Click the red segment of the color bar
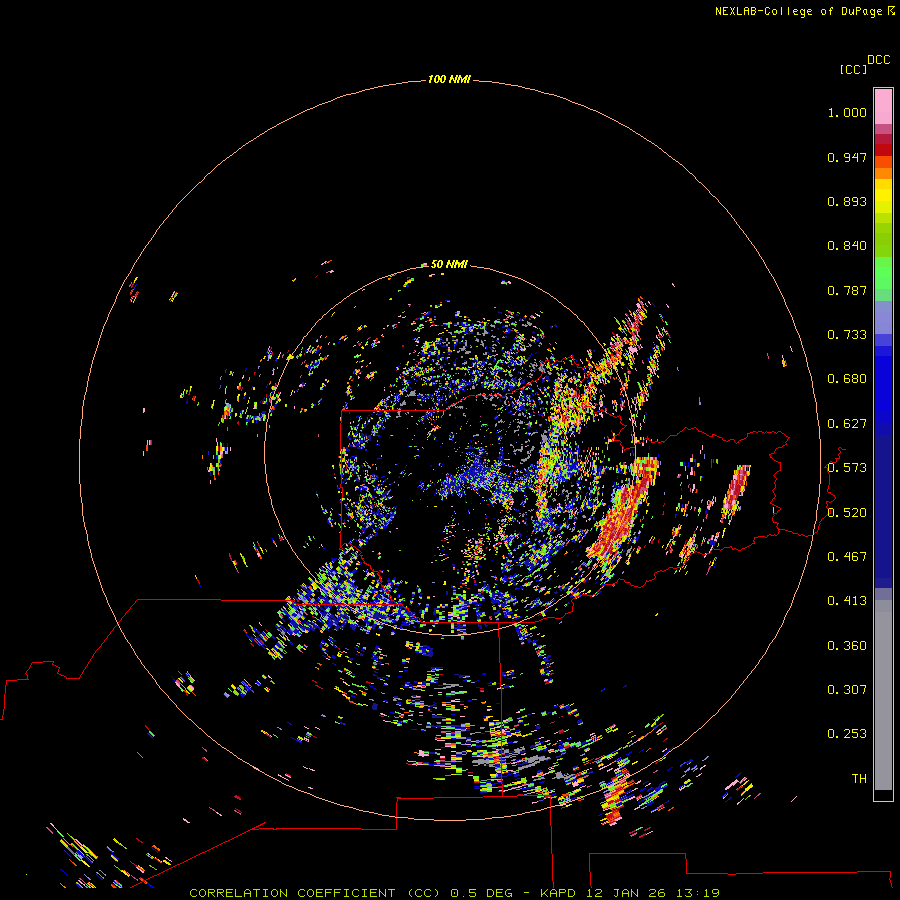The image size is (900, 900). [x=883, y=150]
